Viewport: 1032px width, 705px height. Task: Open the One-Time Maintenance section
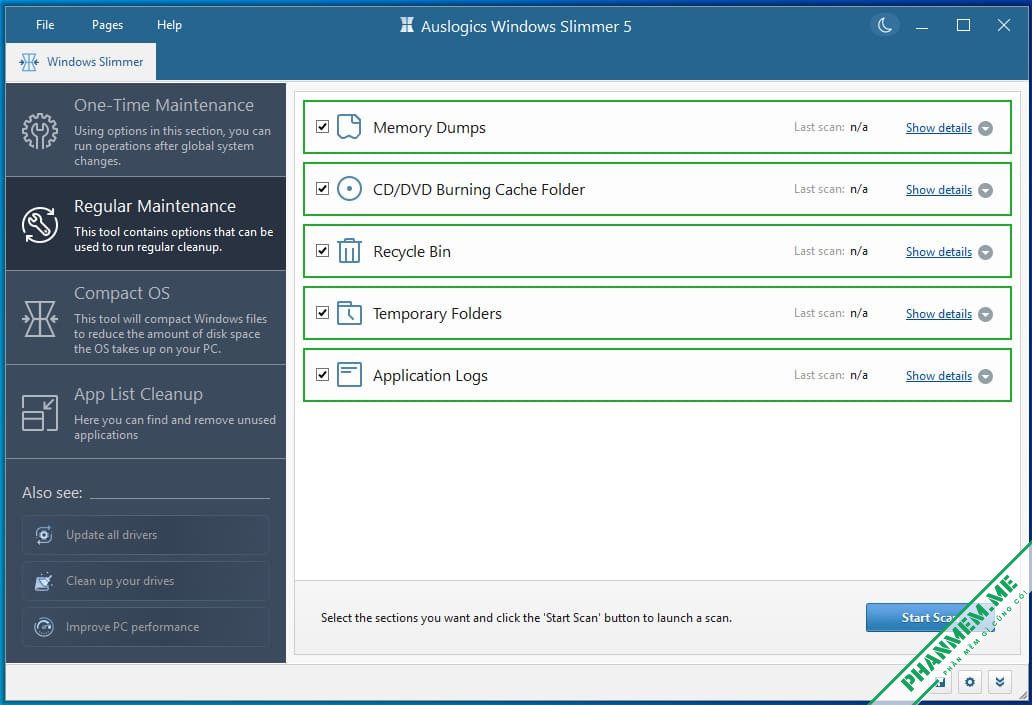click(146, 130)
